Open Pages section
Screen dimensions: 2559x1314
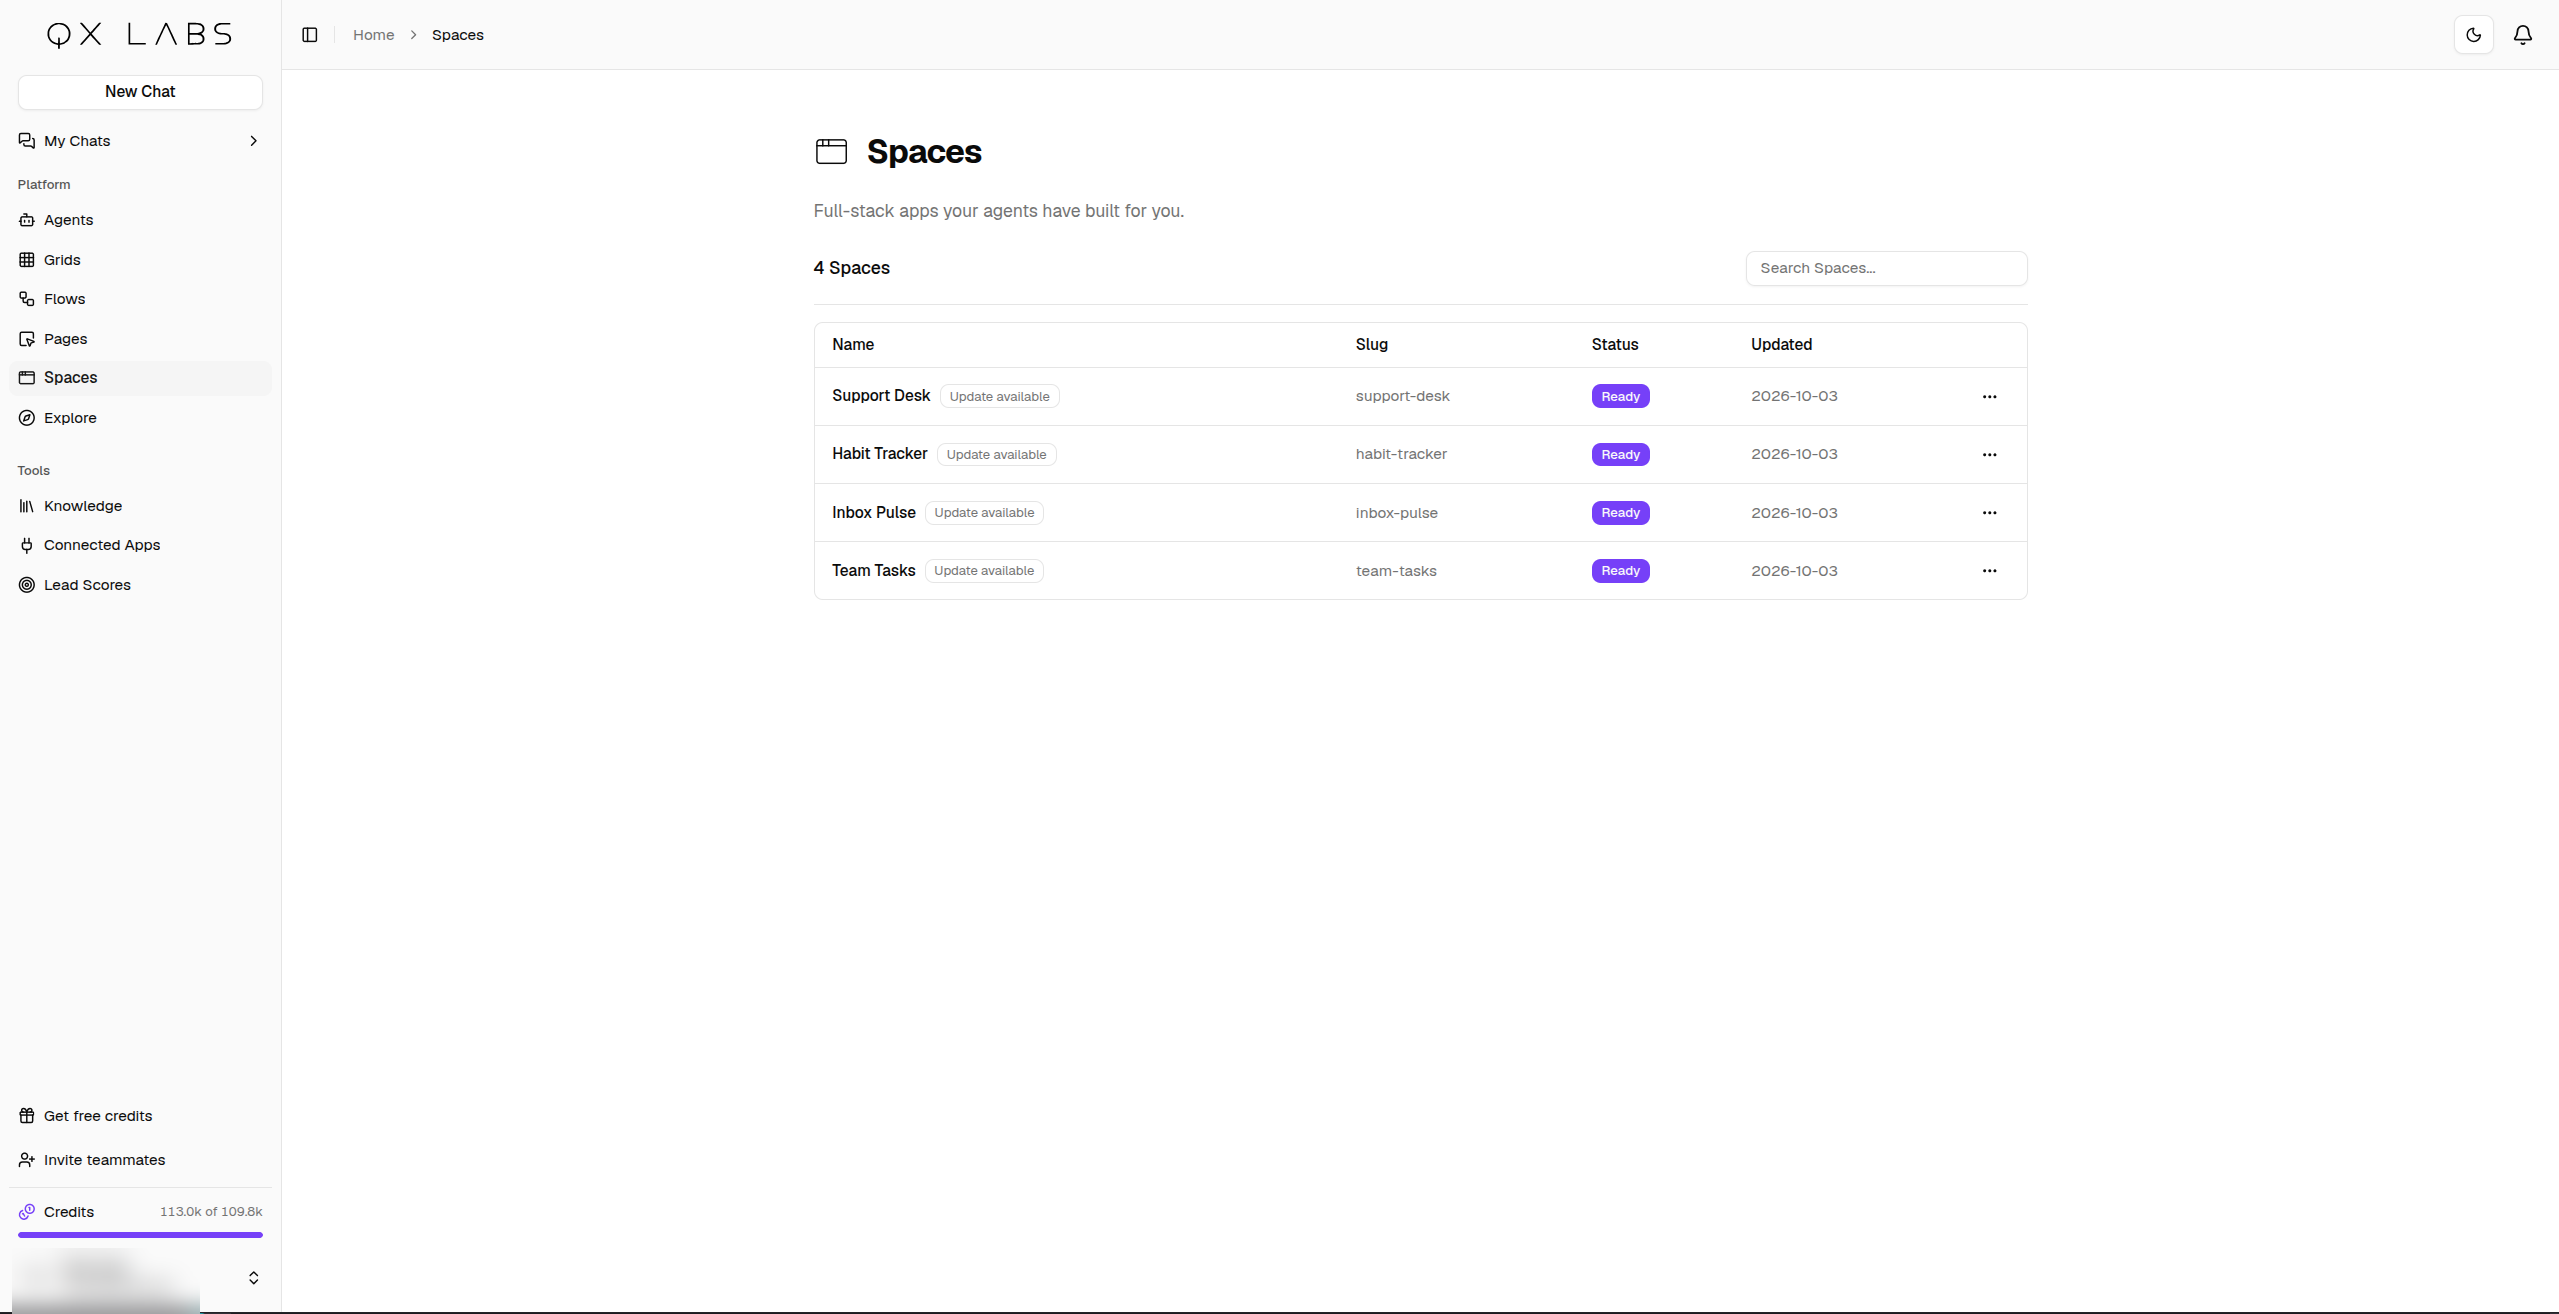pyautogui.click(x=140, y=339)
